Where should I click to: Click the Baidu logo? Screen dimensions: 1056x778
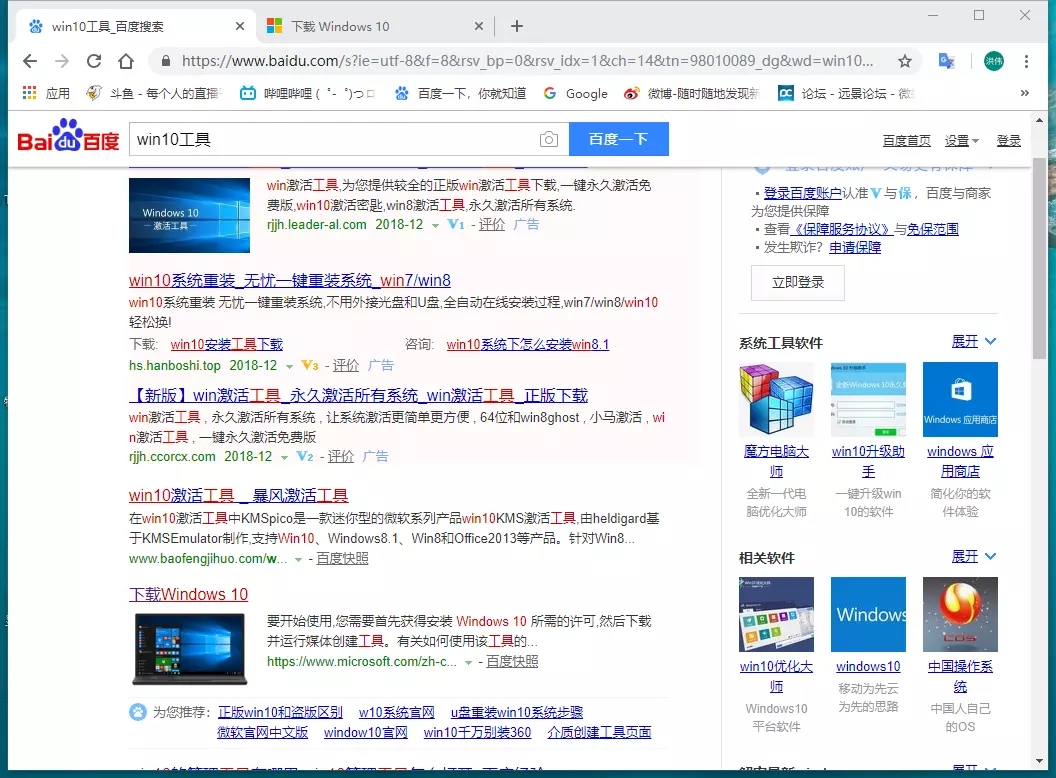[x=68, y=137]
